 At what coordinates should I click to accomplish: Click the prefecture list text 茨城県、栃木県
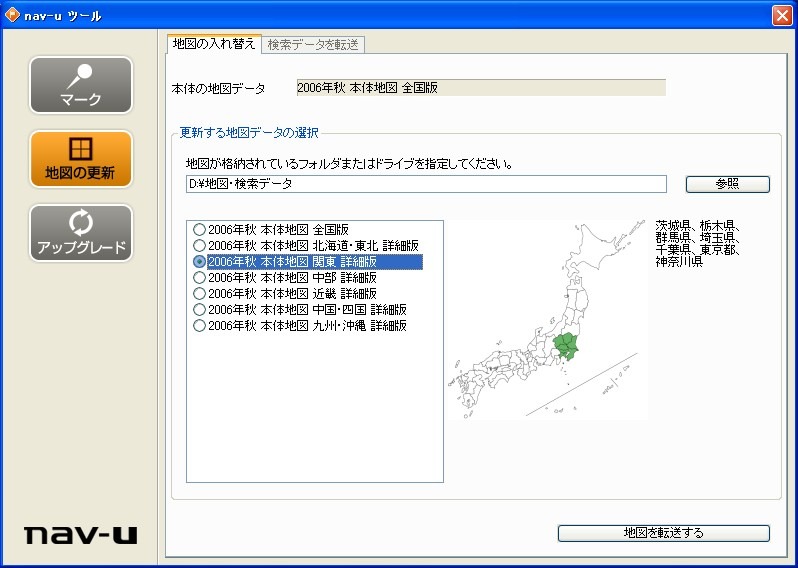[697, 225]
